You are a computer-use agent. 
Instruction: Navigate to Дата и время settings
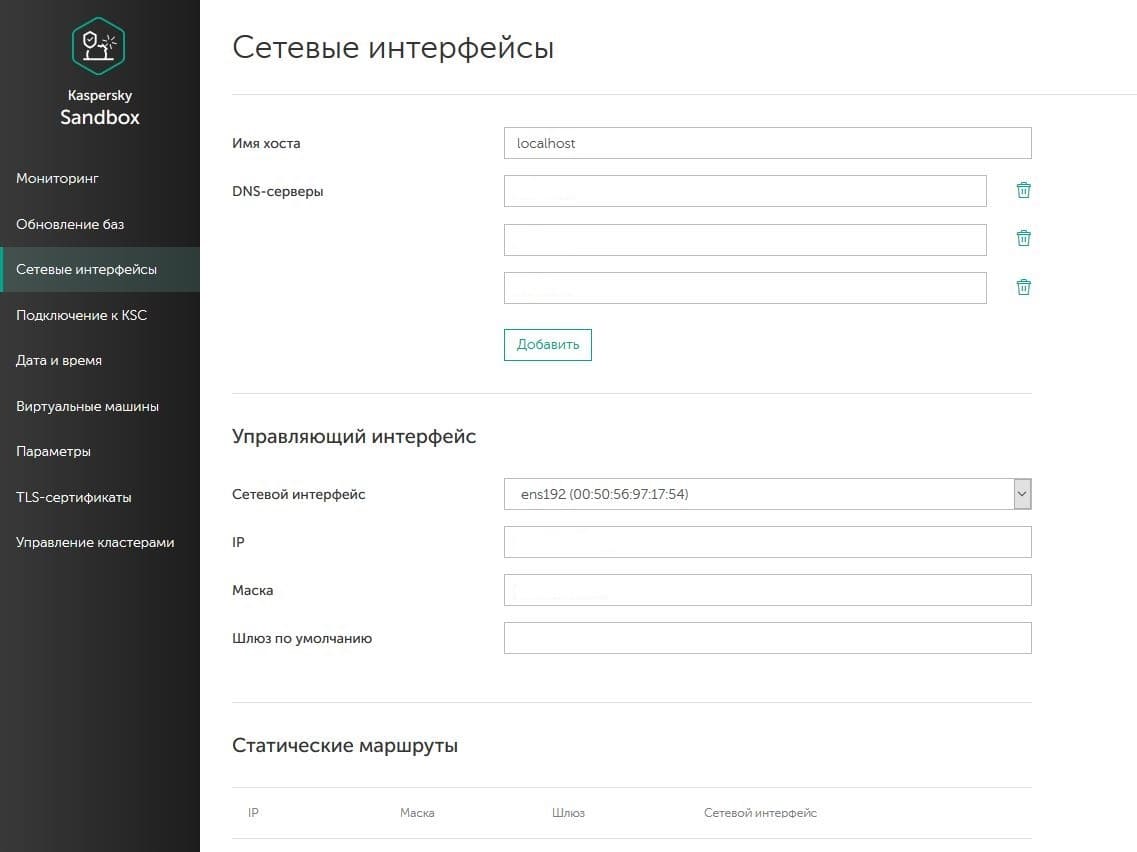coord(59,360)
